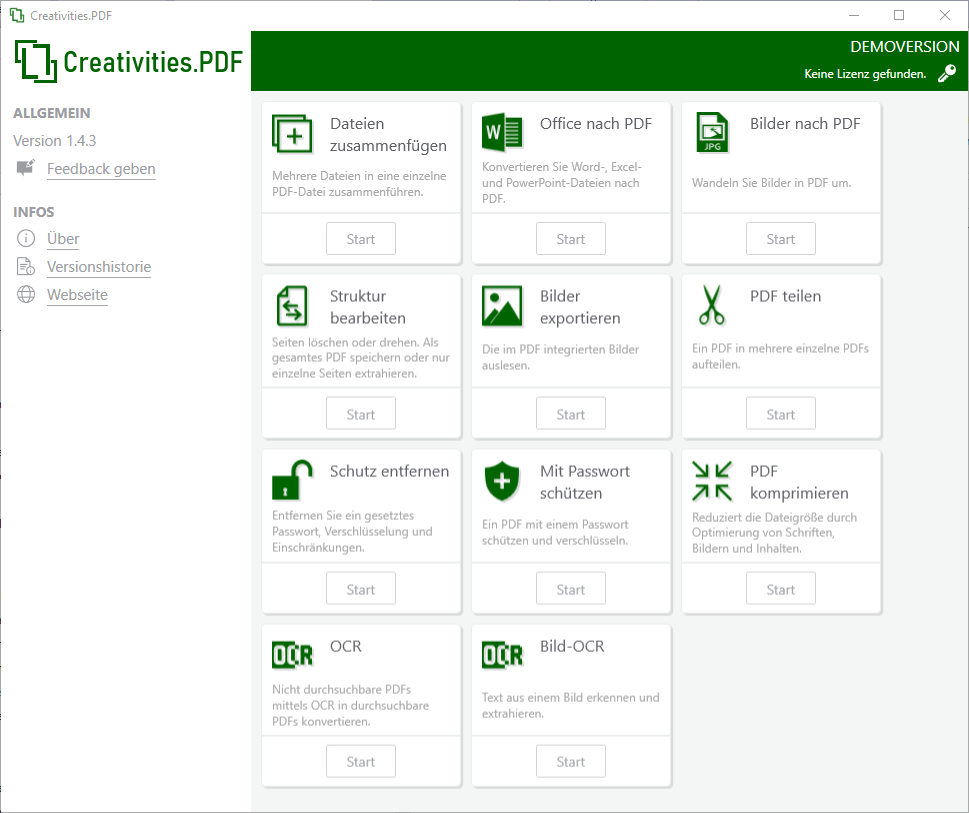969x813 pixels.
Task: Click the scissors icon for PDF teilen
Action: pos(712,305)
